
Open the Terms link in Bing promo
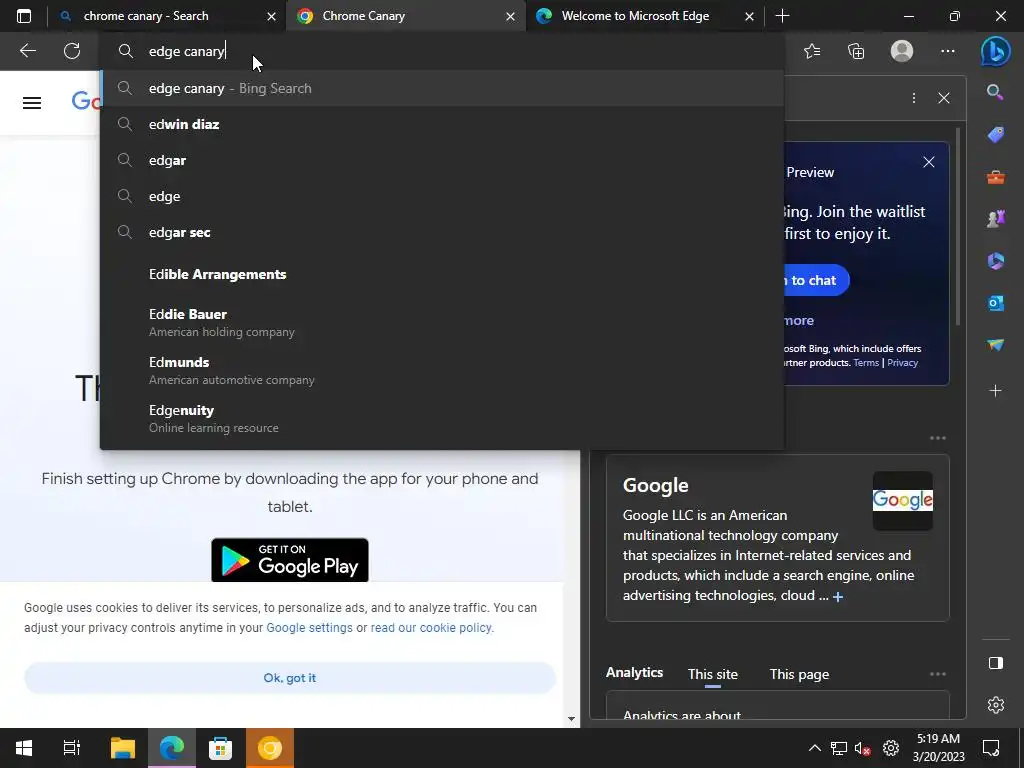pyautogui.click(x=866, y=363)
